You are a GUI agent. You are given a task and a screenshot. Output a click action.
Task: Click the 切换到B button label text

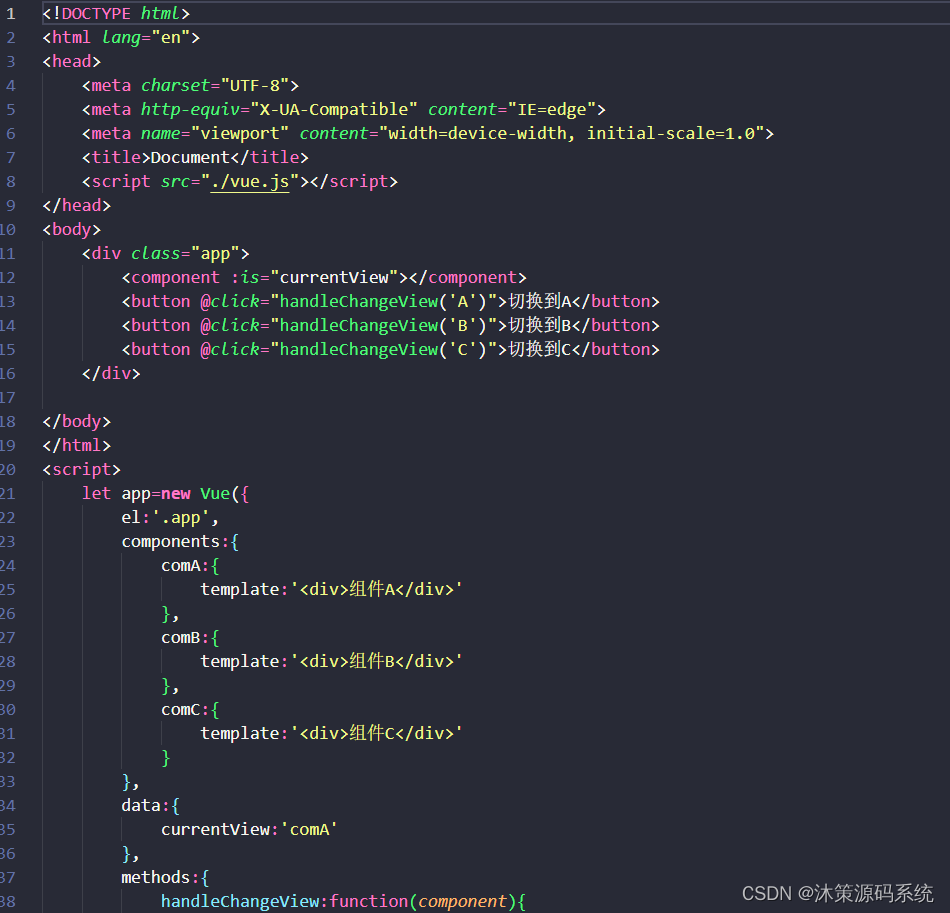(x=540, y=325)
